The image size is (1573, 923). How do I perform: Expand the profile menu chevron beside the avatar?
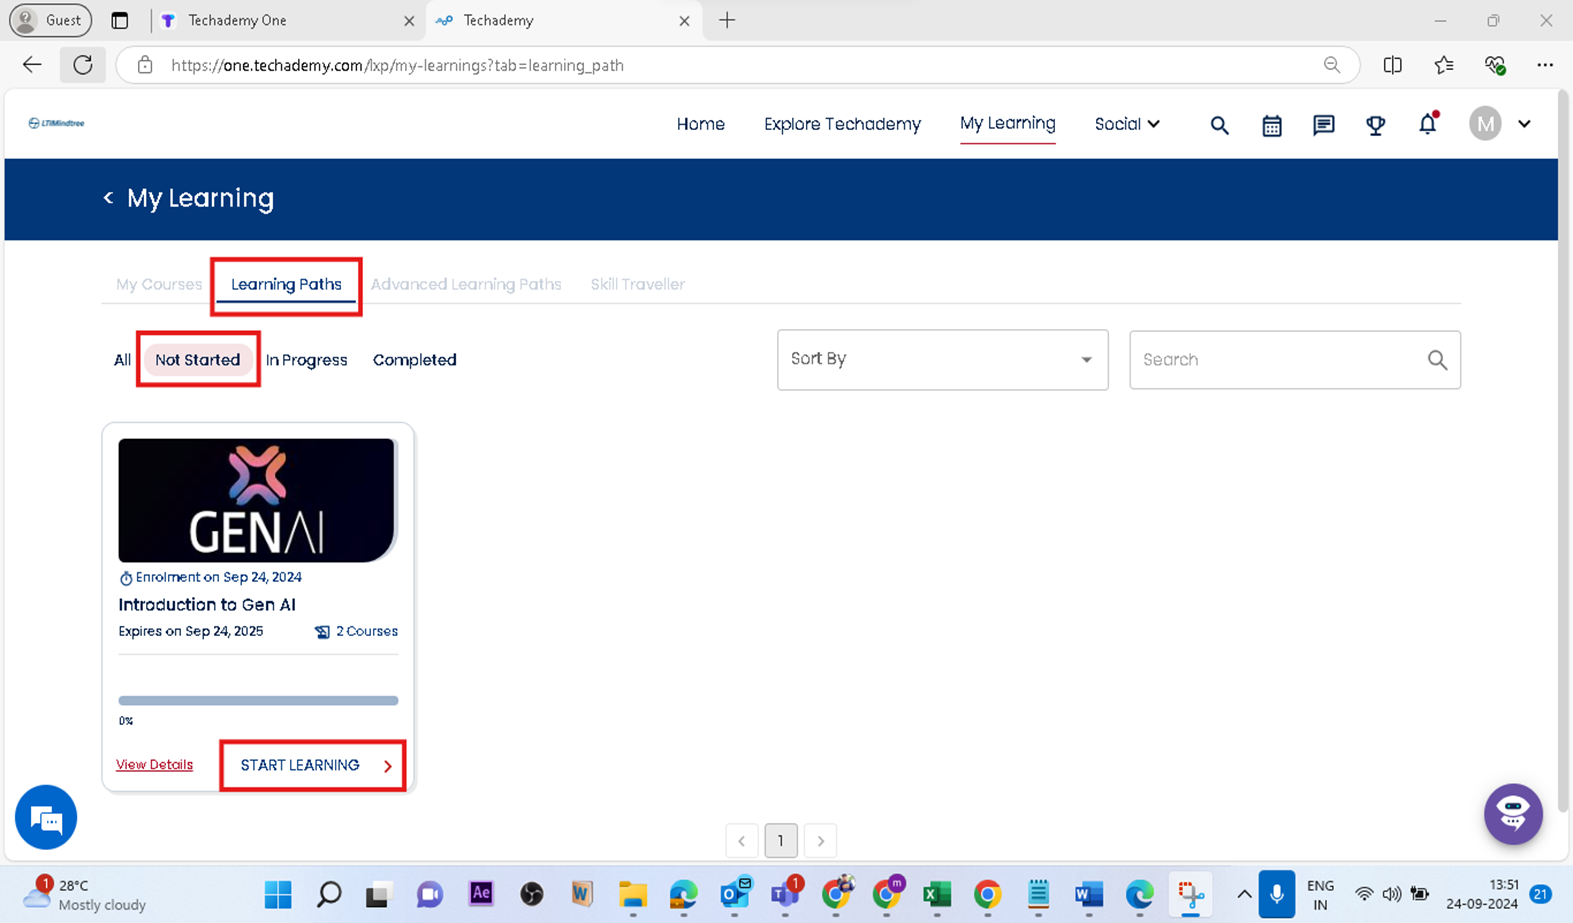[1524, 124]
